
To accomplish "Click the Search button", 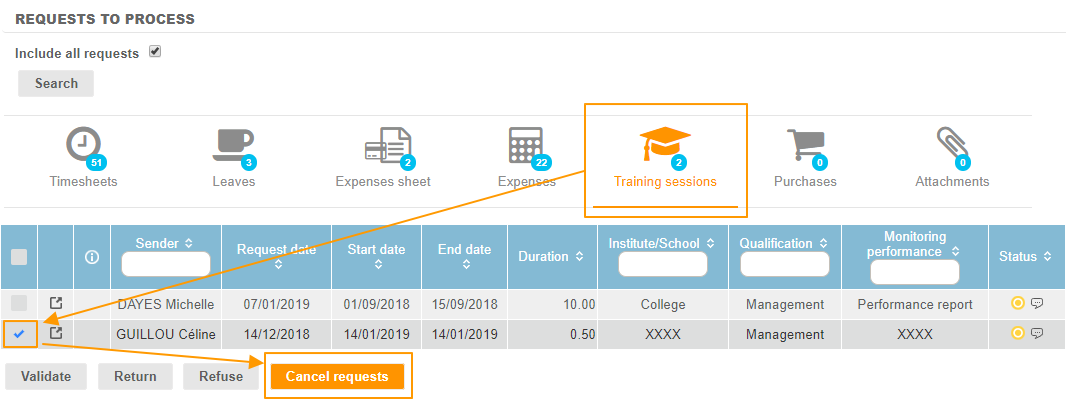I will pyautogui.click(x=56, y=83).
